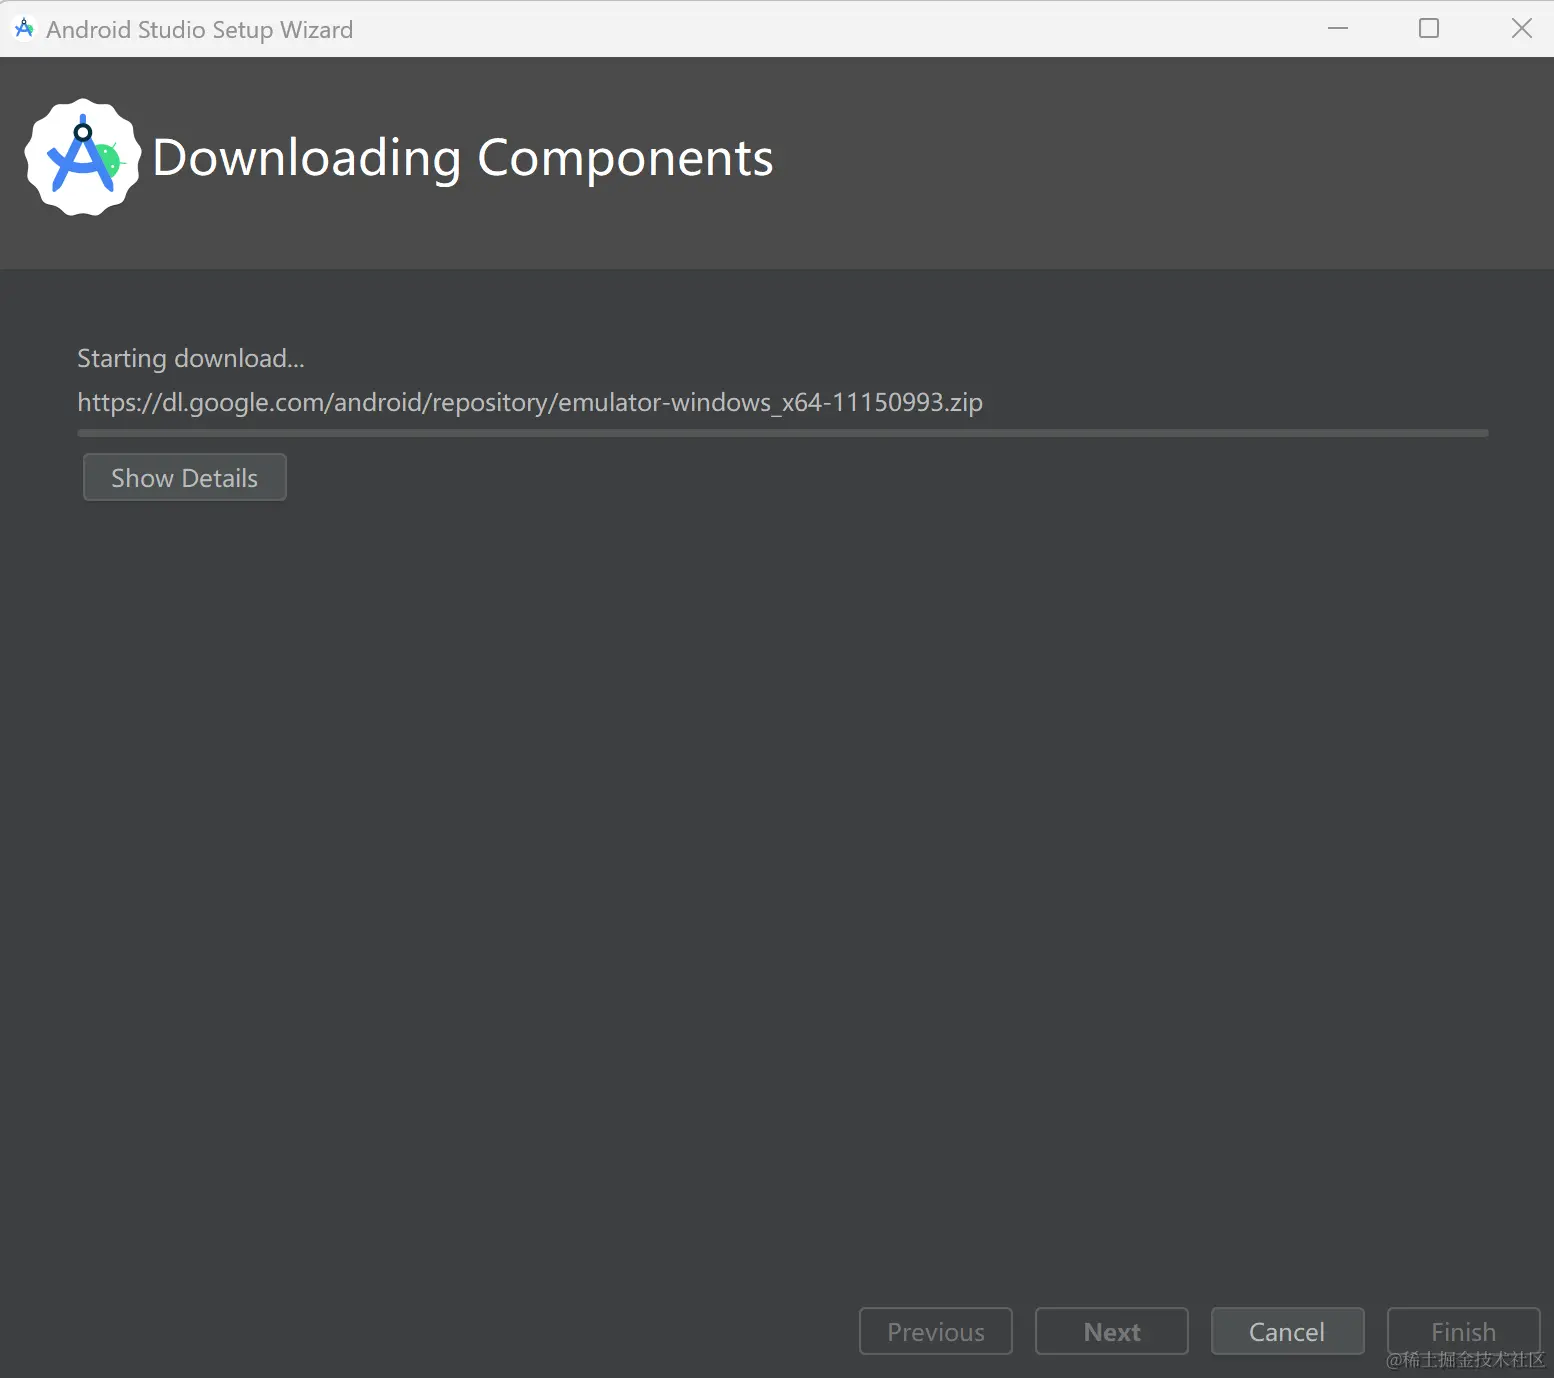The height and width of the screenshot is (1378, 1554).
Task: Click the small Android Studio title bar icon
Action: (x=25, y=29)
